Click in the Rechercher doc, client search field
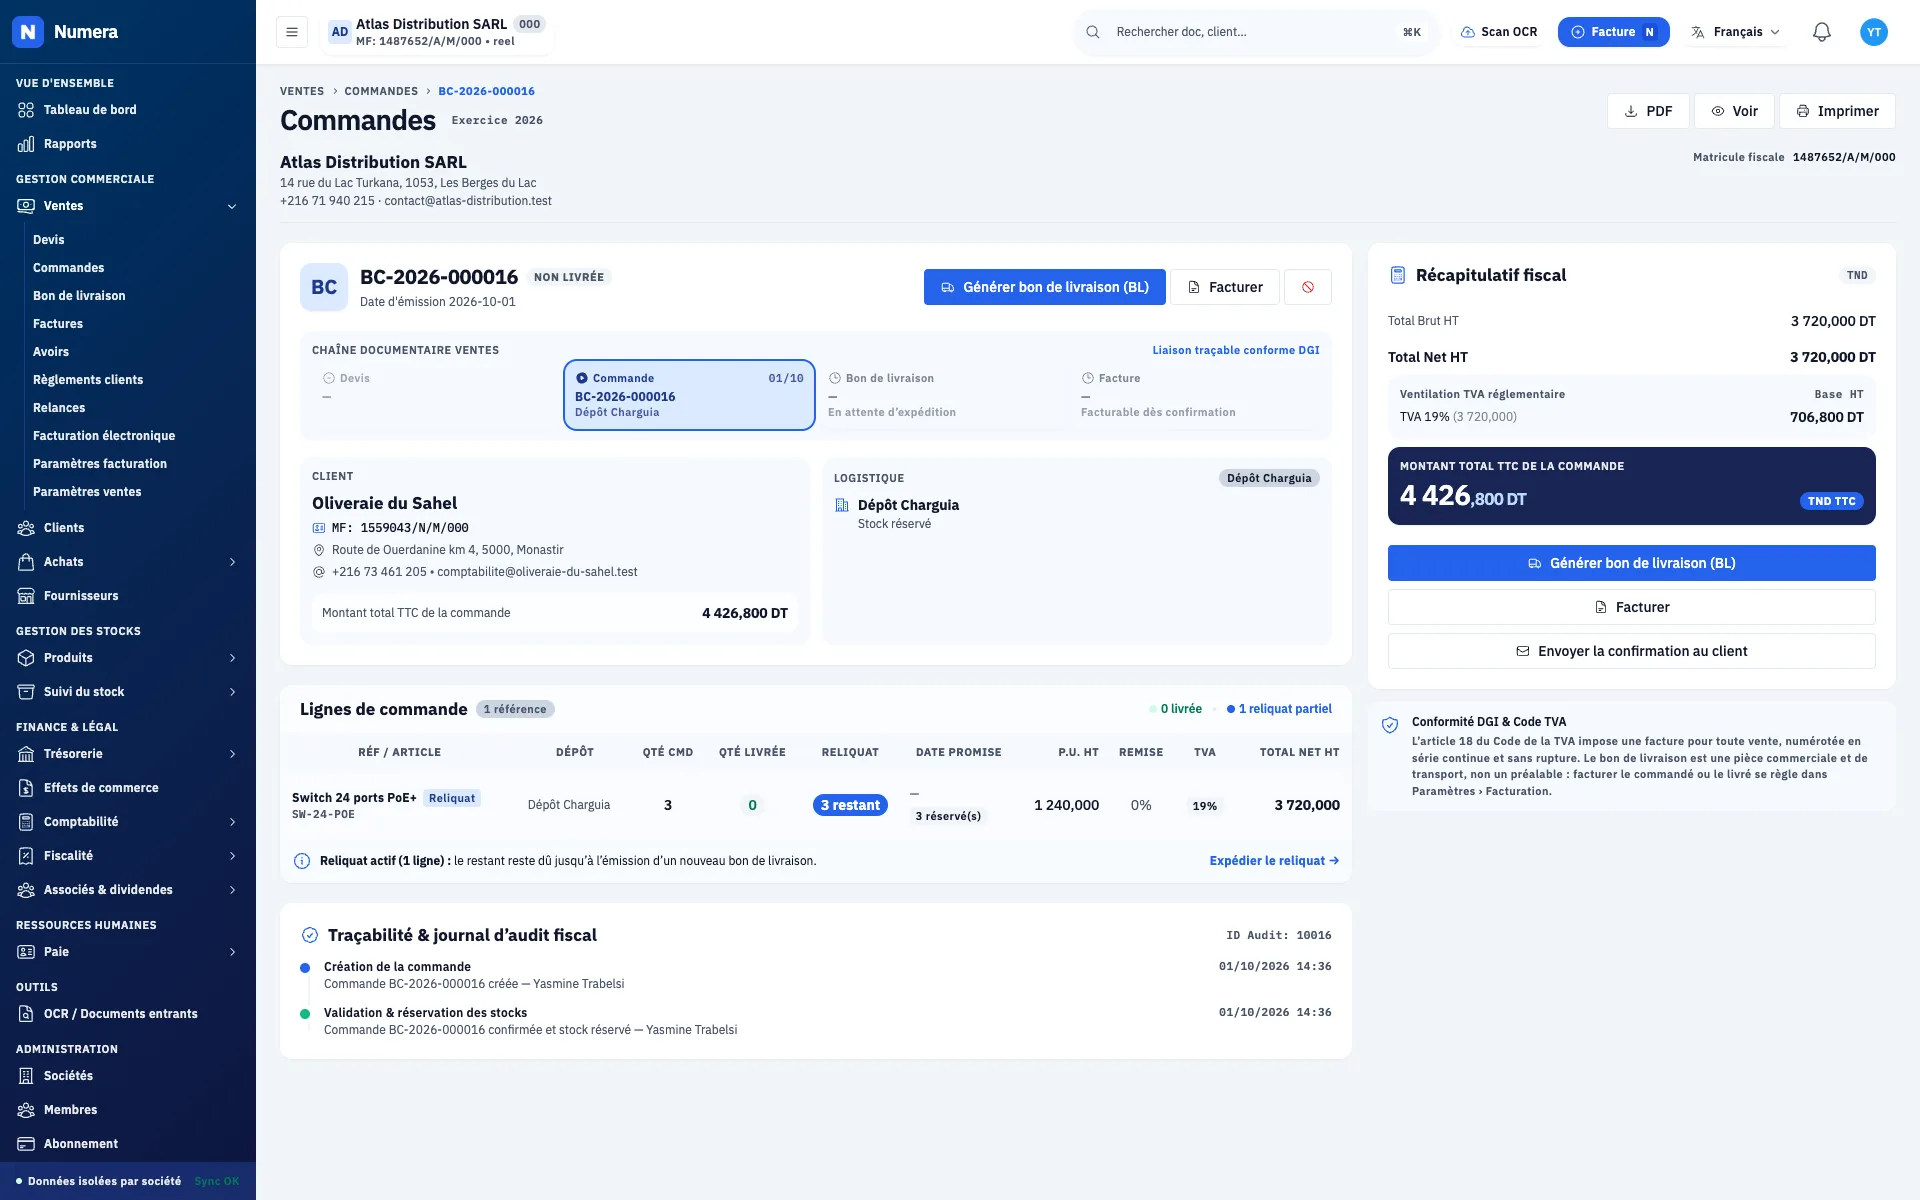 point(1256,32)
